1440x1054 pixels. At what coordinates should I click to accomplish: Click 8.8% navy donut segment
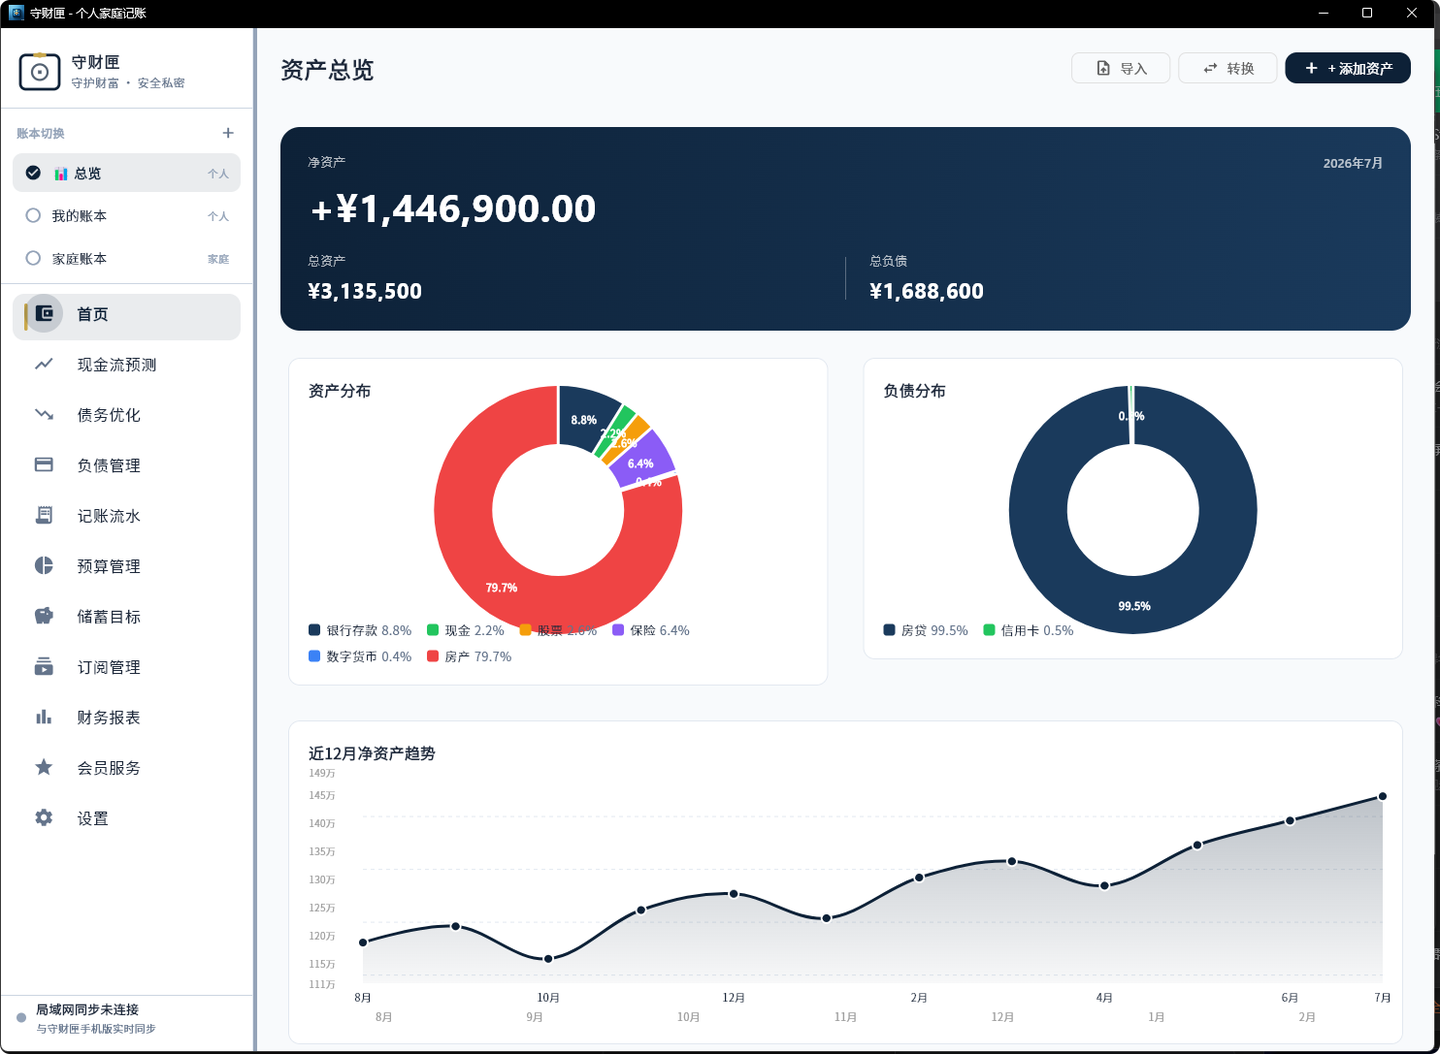pyautogui.click(x=586, y=418)
